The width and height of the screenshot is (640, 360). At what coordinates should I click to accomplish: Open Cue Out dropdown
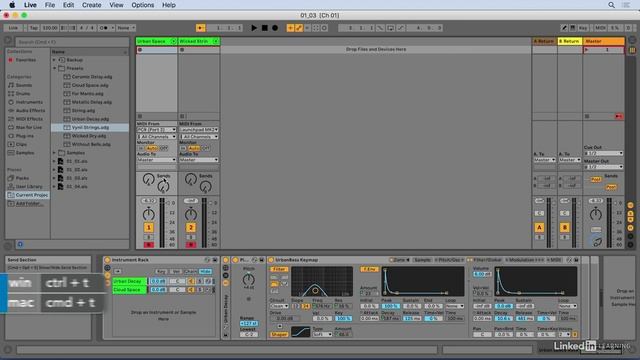coord(603,153)
